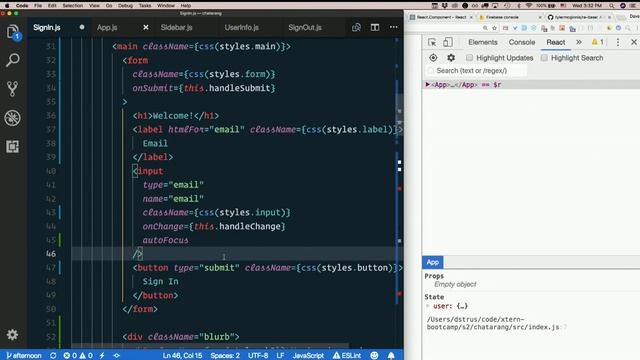Click the DevTools warning count indicator
Image resolution: width=640 pixels, height=360 pixels.
coord(598,42)
